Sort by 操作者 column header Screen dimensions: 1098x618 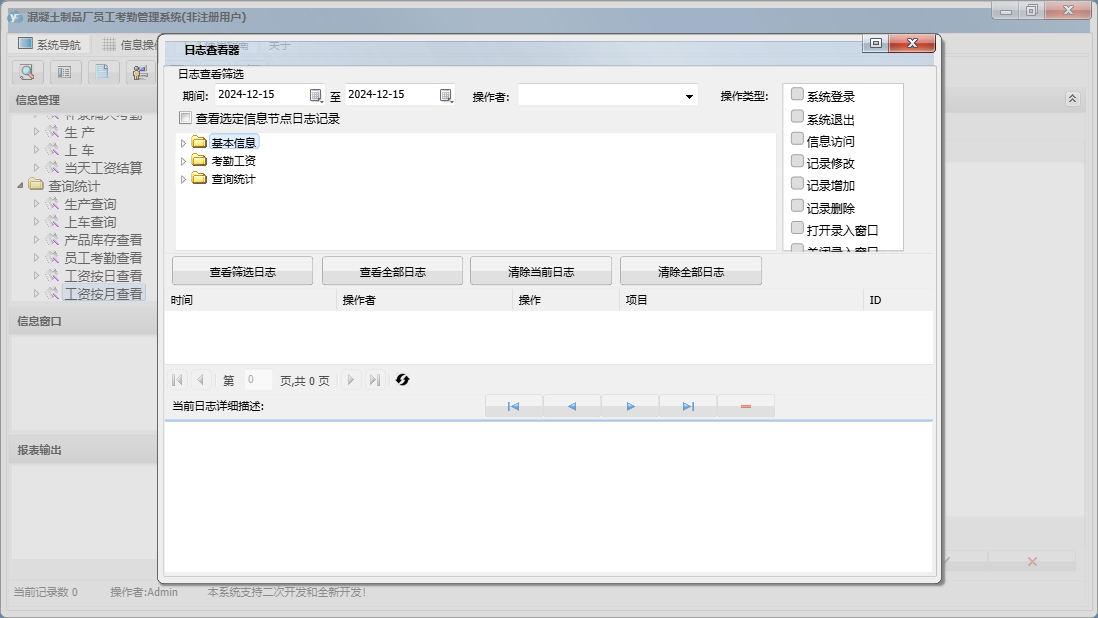424,300
